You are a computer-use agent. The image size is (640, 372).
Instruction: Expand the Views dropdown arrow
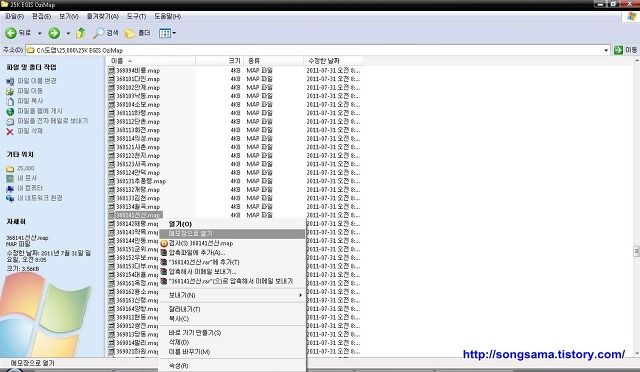click(x=174, y=33)
